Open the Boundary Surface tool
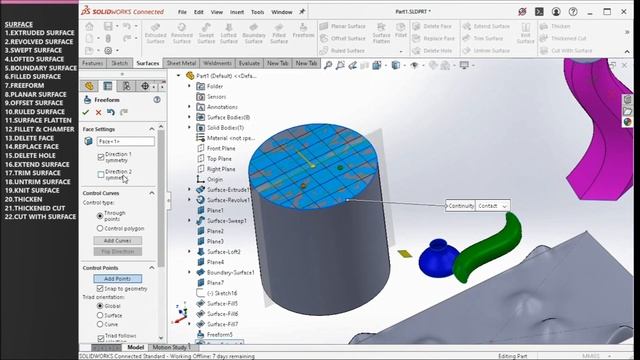Image resolution: width=640 pixels, height=360 pixels. pyautogui.click(x=253, y=33)
